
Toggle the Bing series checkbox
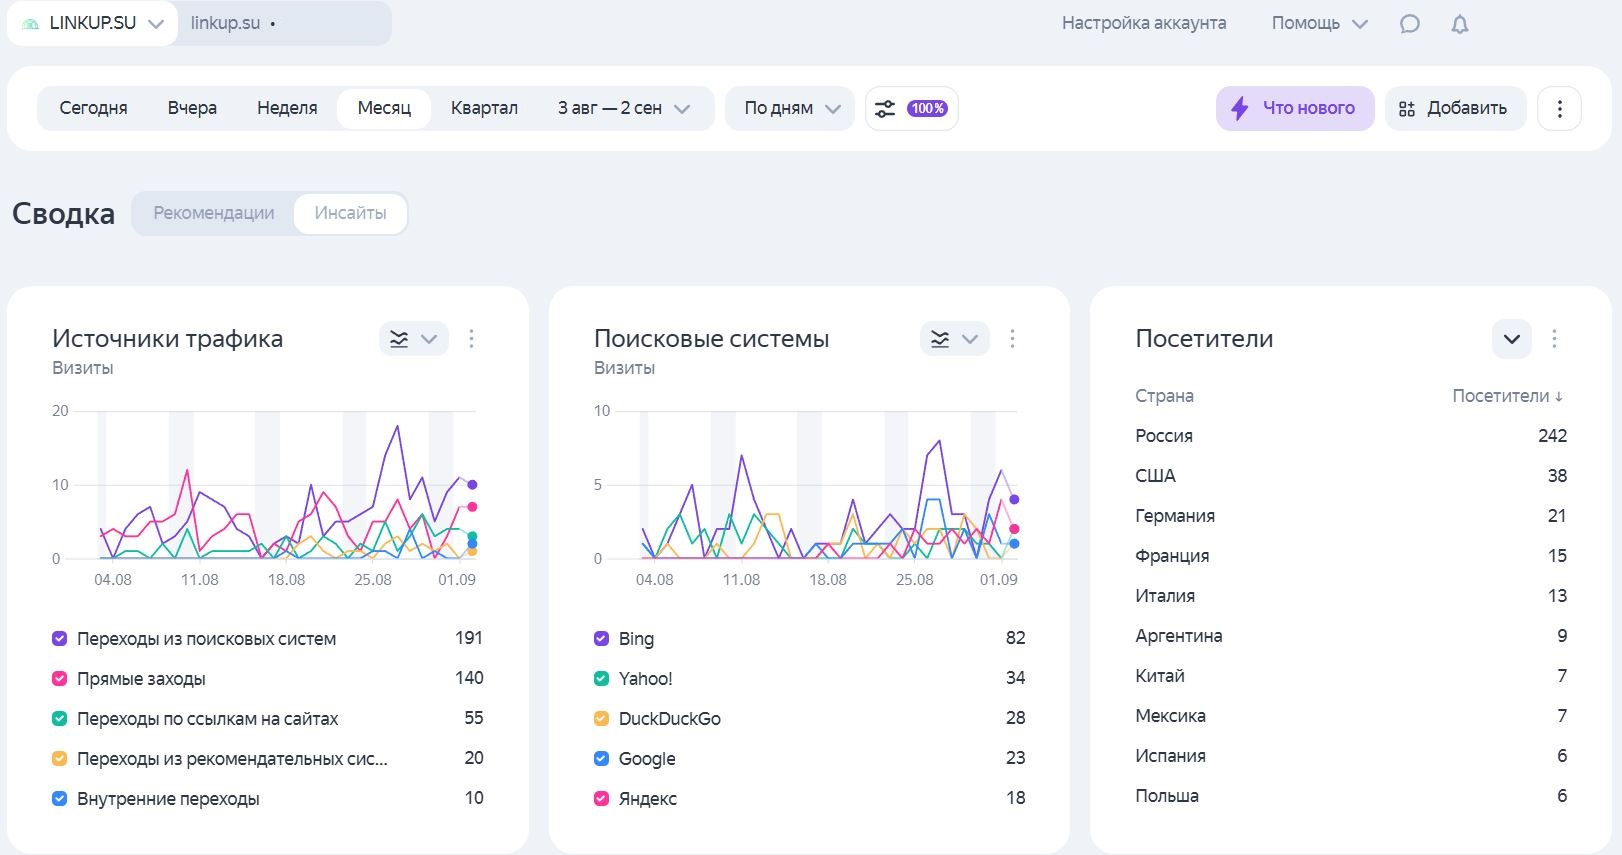pyautogui.click(x=601, y=639)
